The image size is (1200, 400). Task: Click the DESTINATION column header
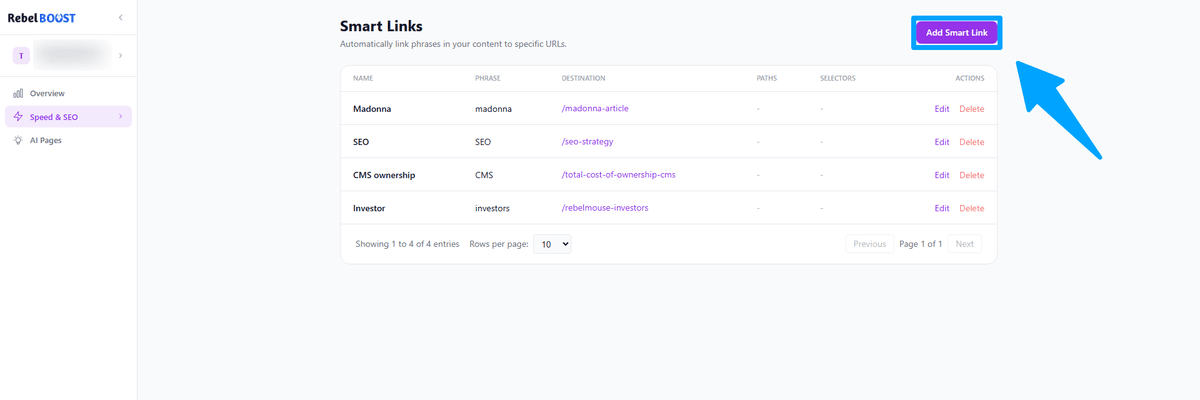[x=583, y=78]
